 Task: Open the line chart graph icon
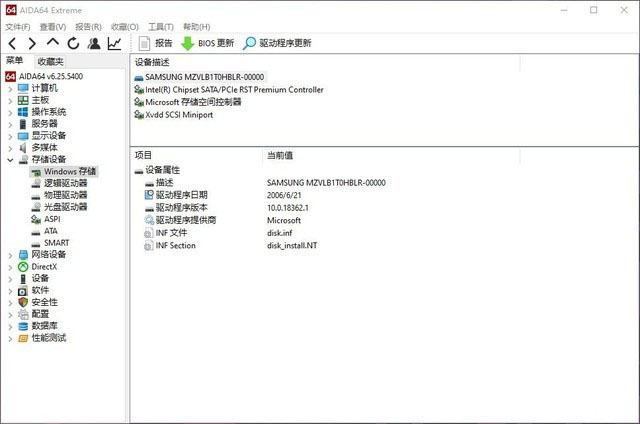(115, 43)
